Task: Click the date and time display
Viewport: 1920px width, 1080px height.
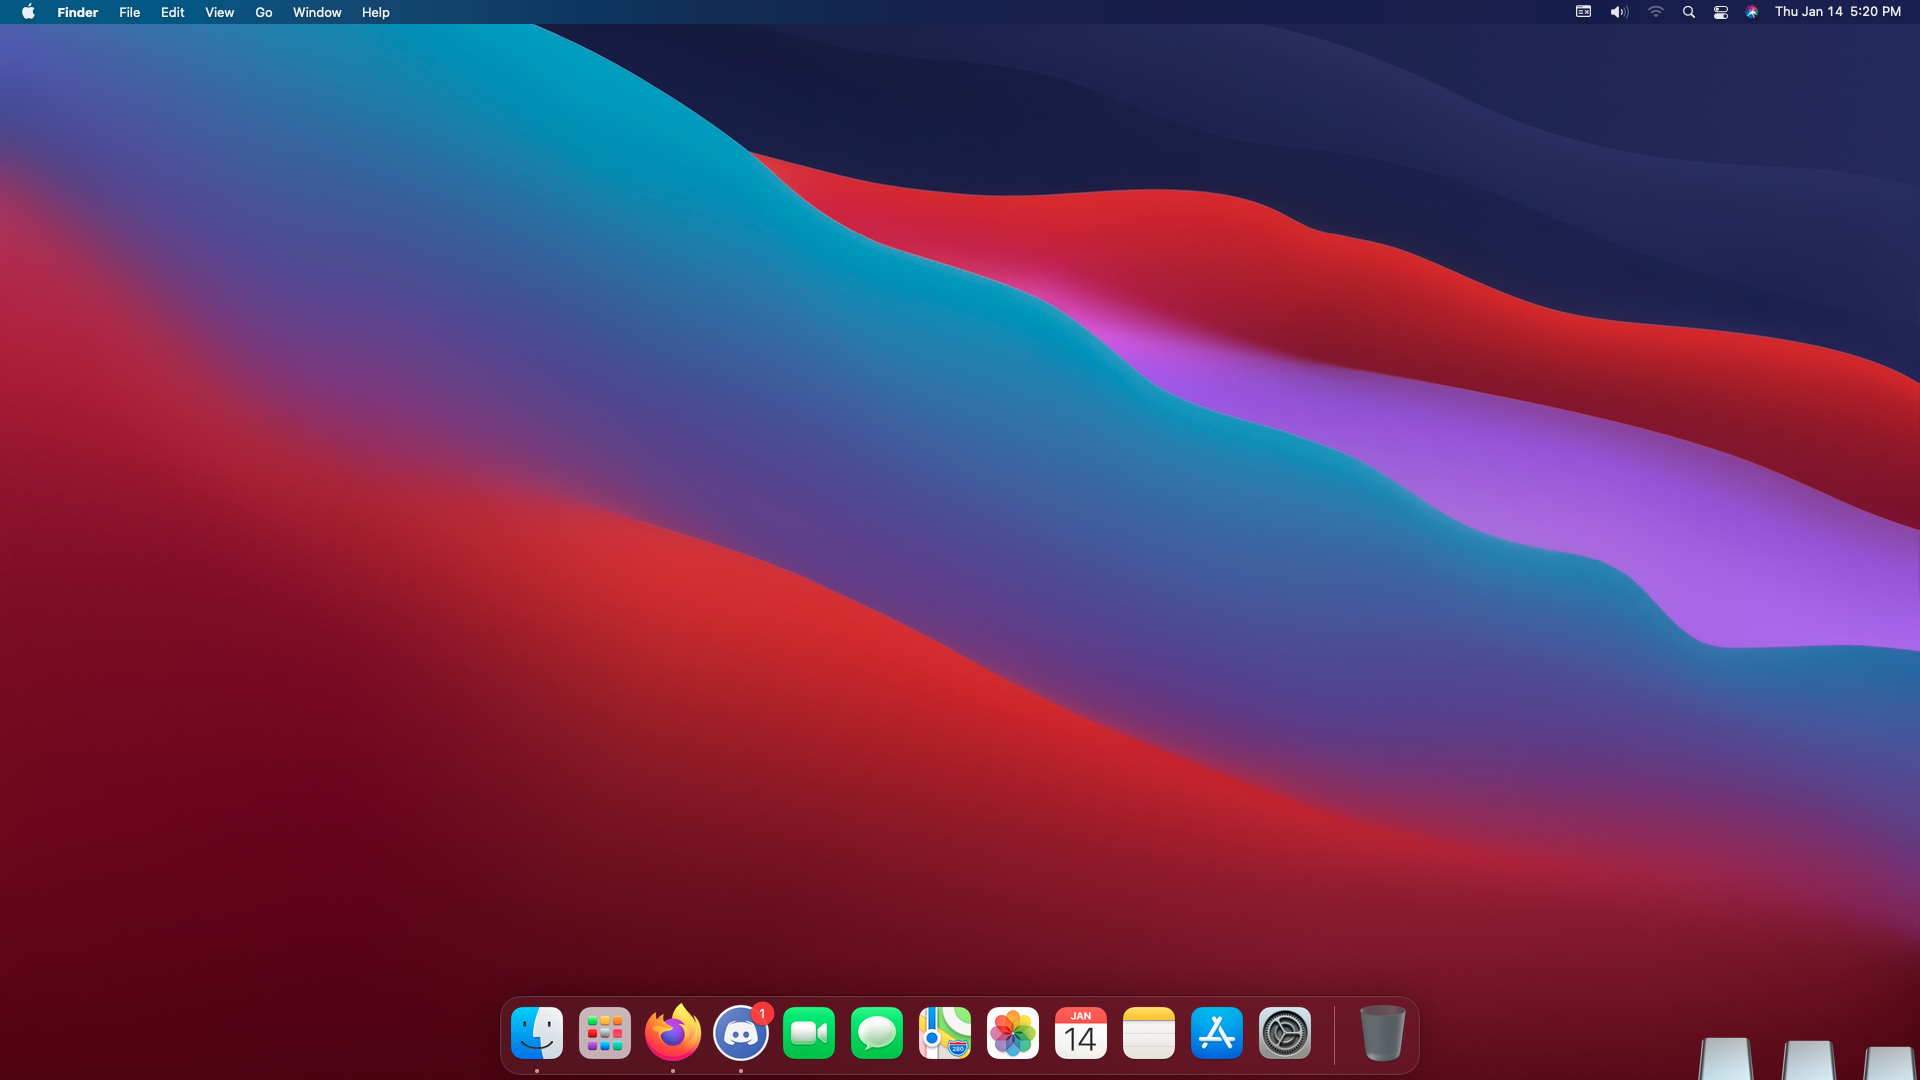Action: pyautogui.click(x=1837, y=12)
